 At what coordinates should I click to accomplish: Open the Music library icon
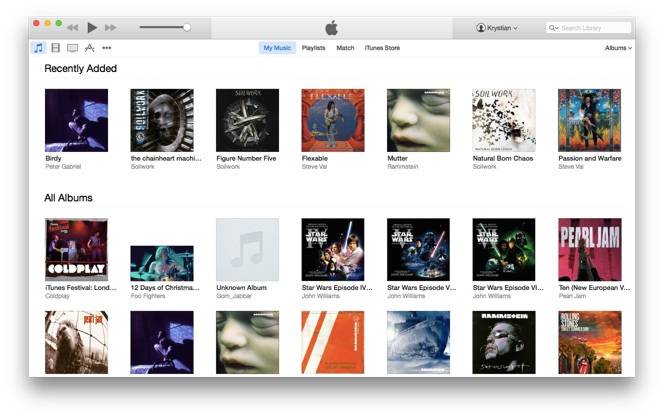(39, 48)
